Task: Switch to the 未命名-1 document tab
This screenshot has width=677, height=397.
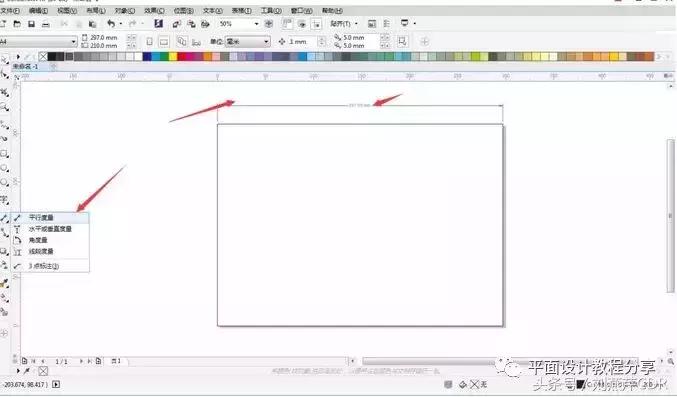Action: 25,66
